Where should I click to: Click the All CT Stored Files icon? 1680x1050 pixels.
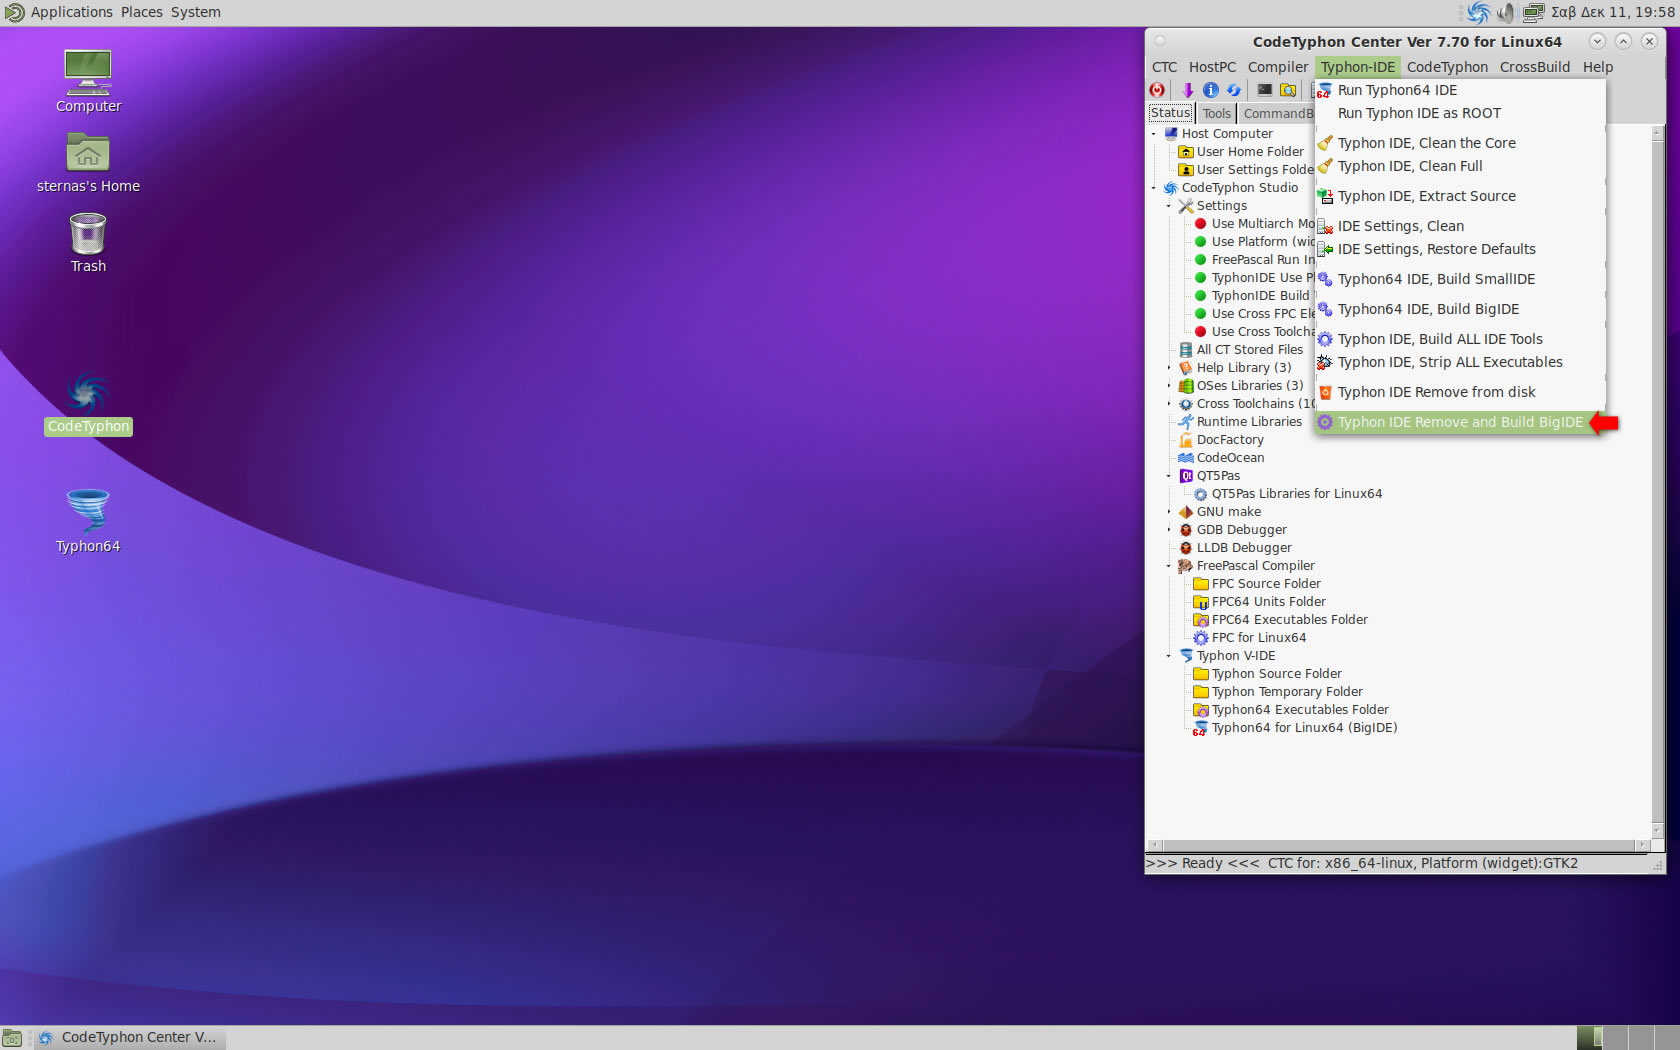pyautogui.click(x=1186, y=350)
